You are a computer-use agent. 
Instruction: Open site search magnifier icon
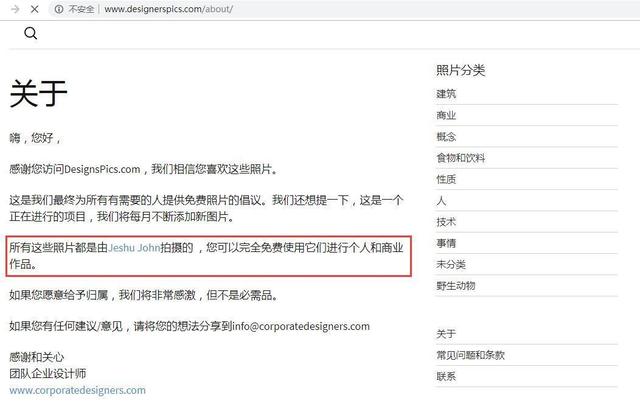point(31,33)
